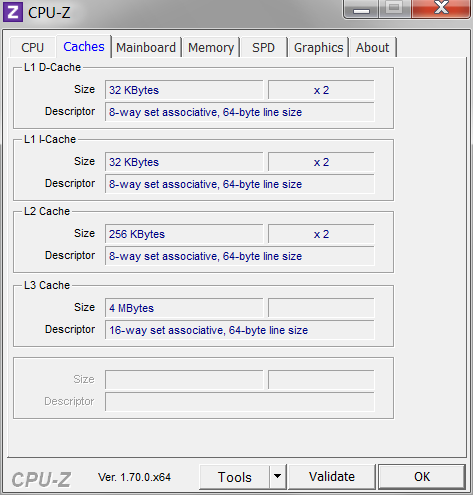Confirm with the OK button
Viewport: 473px width, 495px height.
pyautogui.click(x=422, y=477)
